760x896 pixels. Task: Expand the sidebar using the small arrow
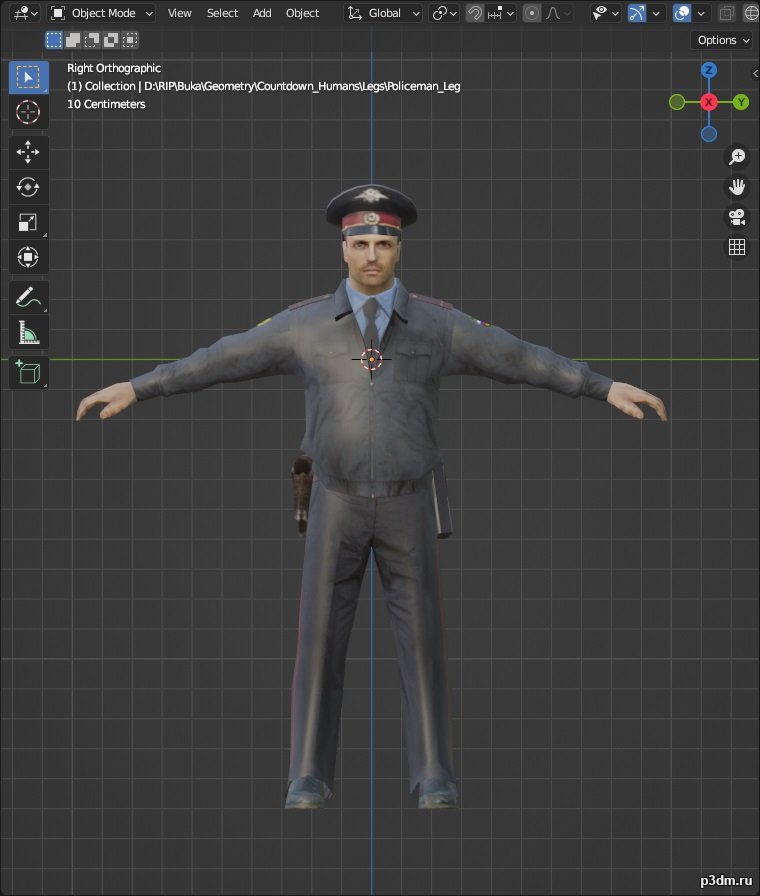pos(755,73)
